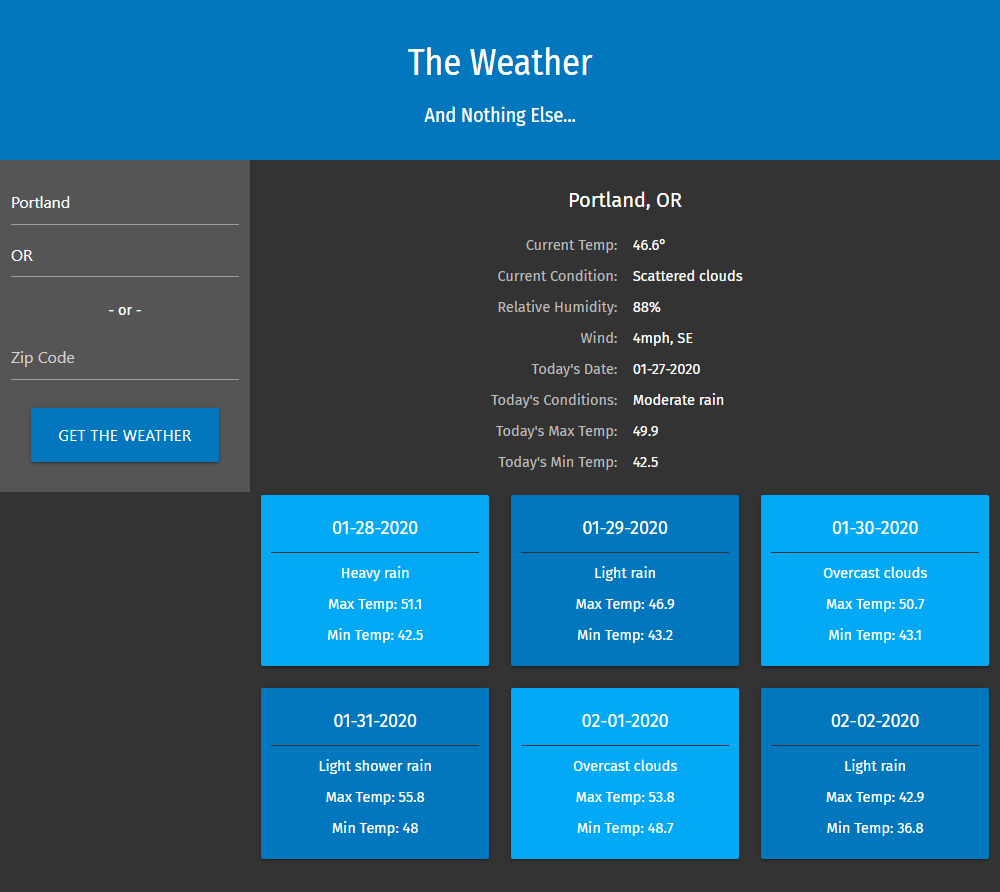Viewport: 1000px width, 892px height.
Task: Click the Scattered clouds condition text
Action: coord(687,276)
